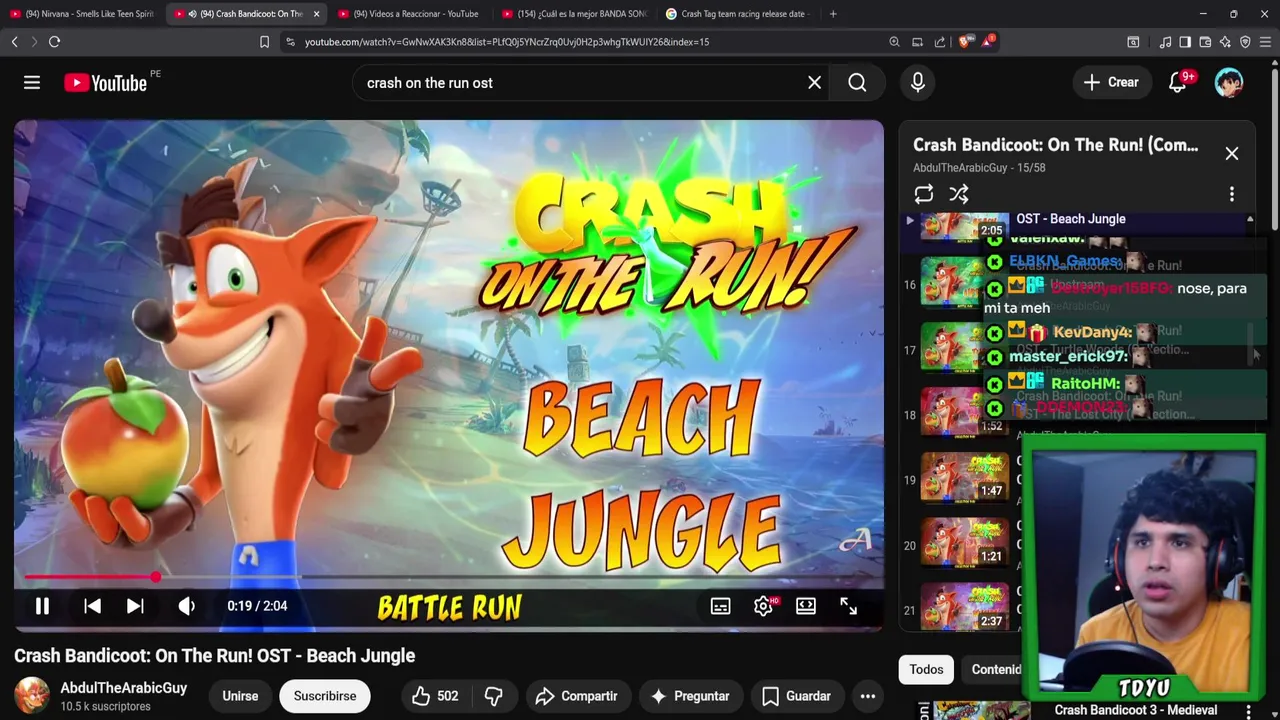Subscribe with the Suscribirse button

[325, 696]
